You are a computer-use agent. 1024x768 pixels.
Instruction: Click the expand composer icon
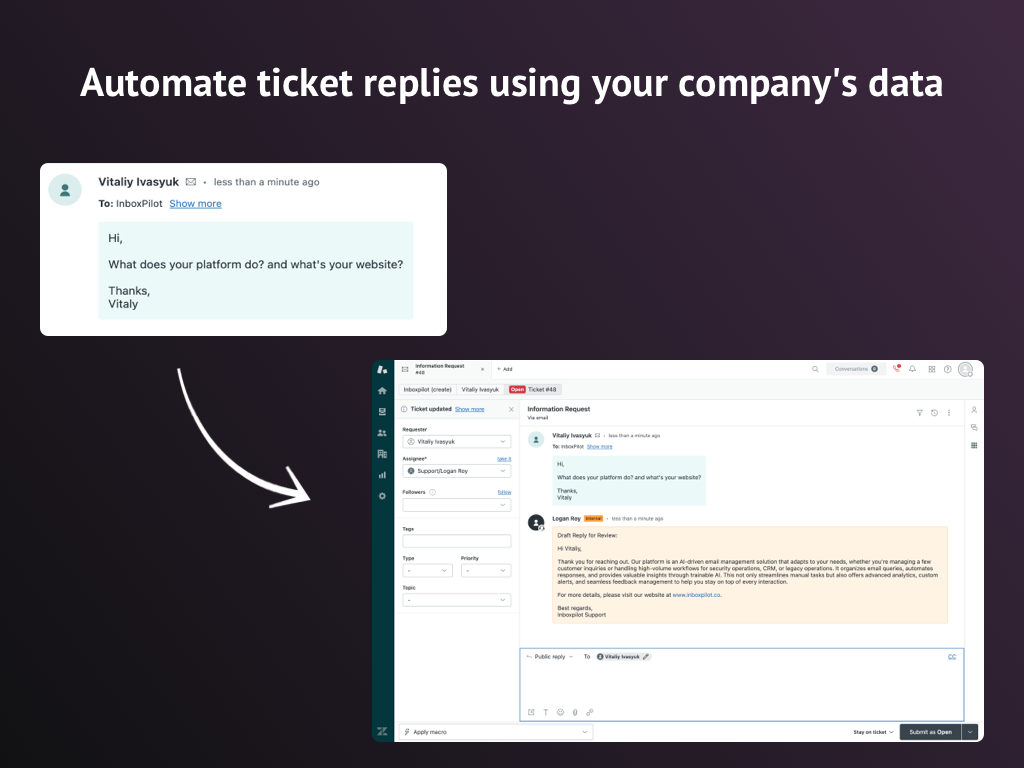point(531,712)
